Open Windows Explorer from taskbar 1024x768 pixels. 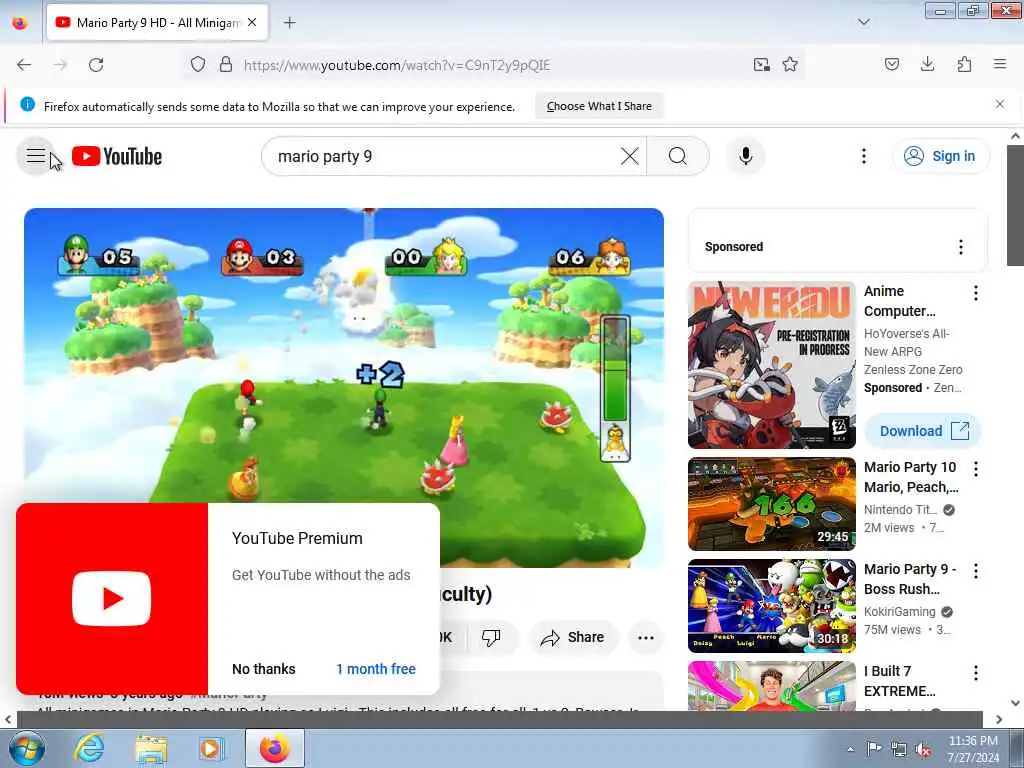tap(151, 748)
